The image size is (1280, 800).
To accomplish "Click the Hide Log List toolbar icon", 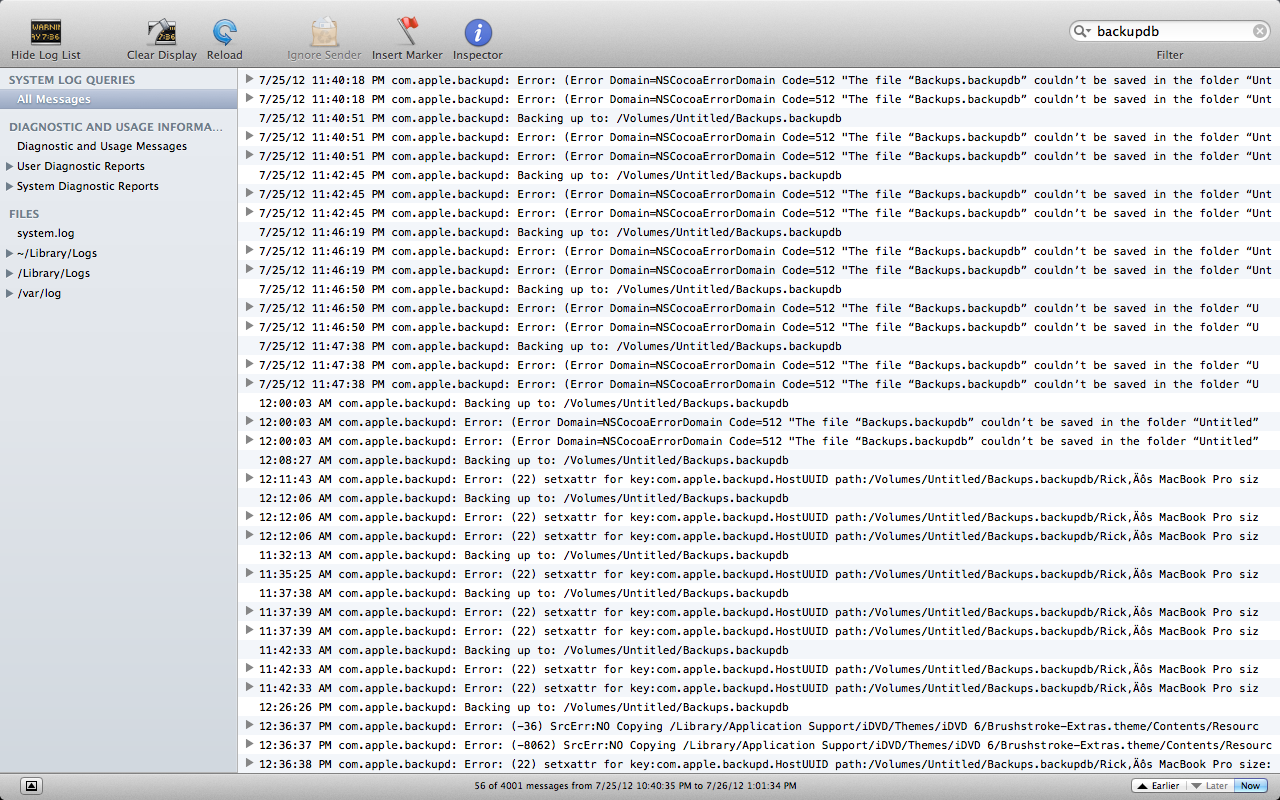I will click(46, 33).
